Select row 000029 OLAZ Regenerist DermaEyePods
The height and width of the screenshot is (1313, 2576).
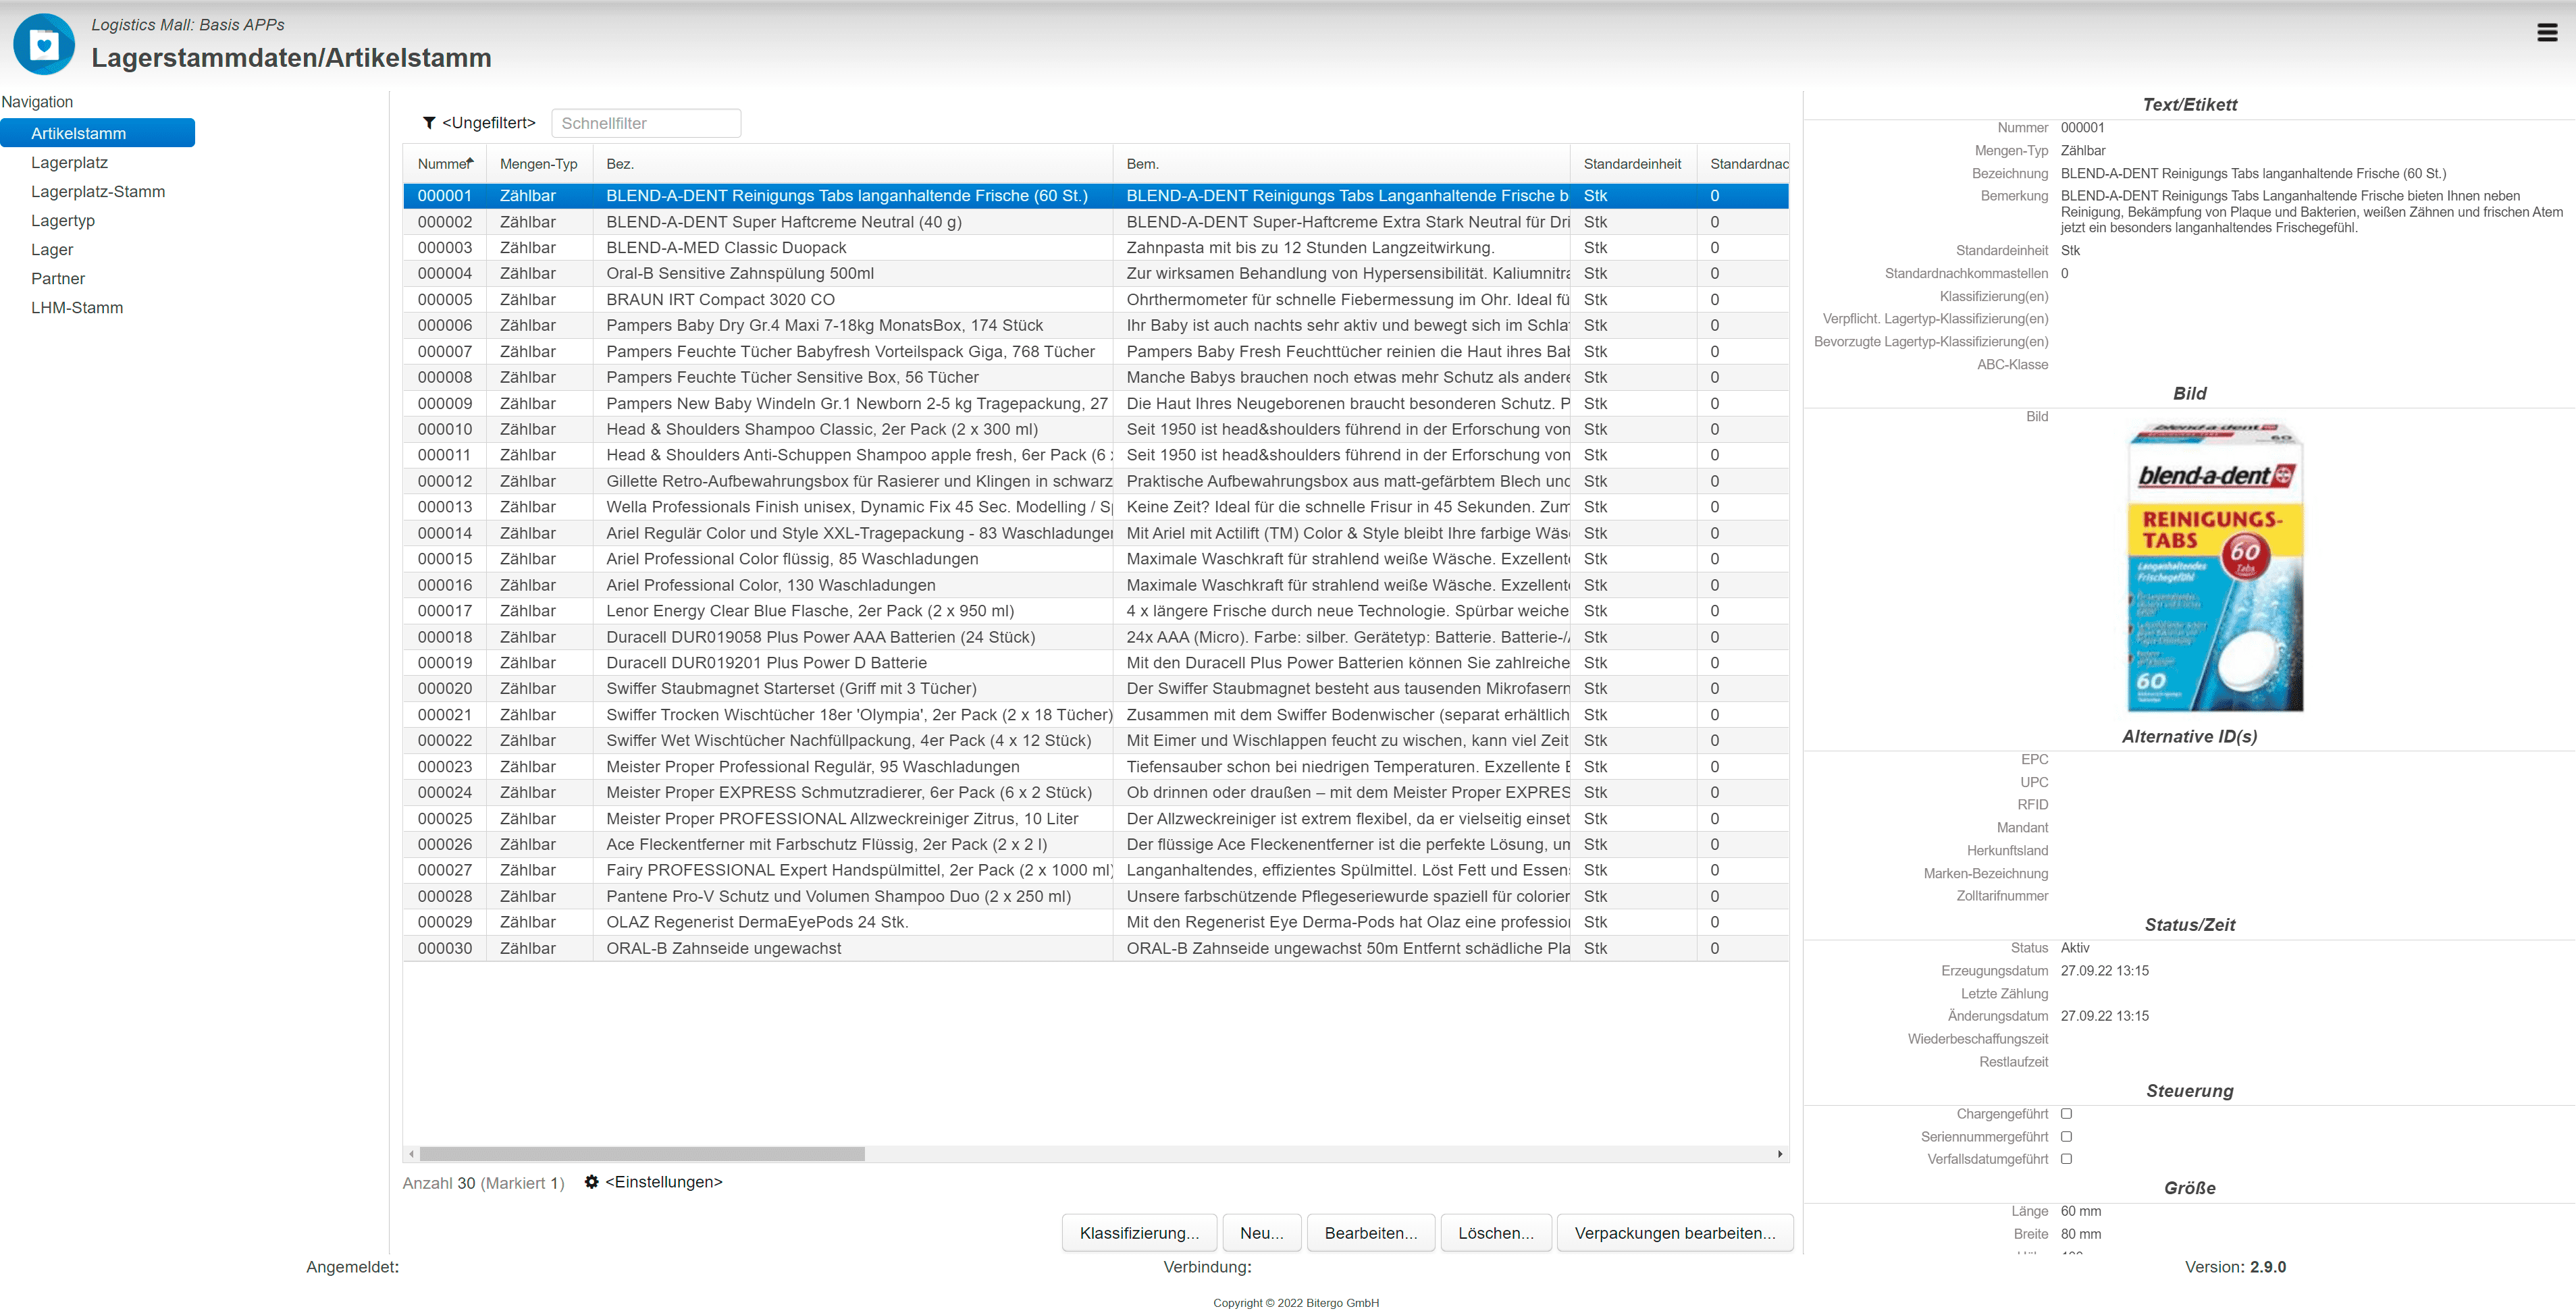[1096, 922]
